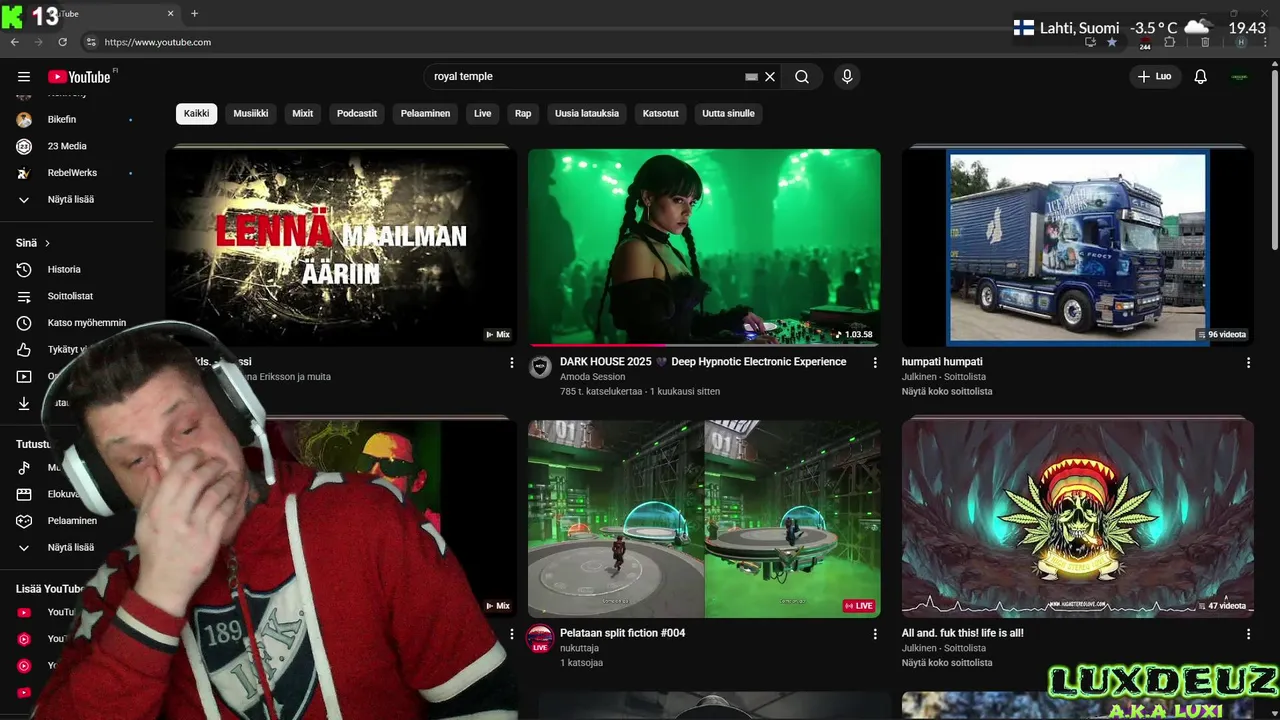Open the rasta skull playlist thumbnail
The height and width of the screenshot is (720, 1280).
tap(1077, 519)
